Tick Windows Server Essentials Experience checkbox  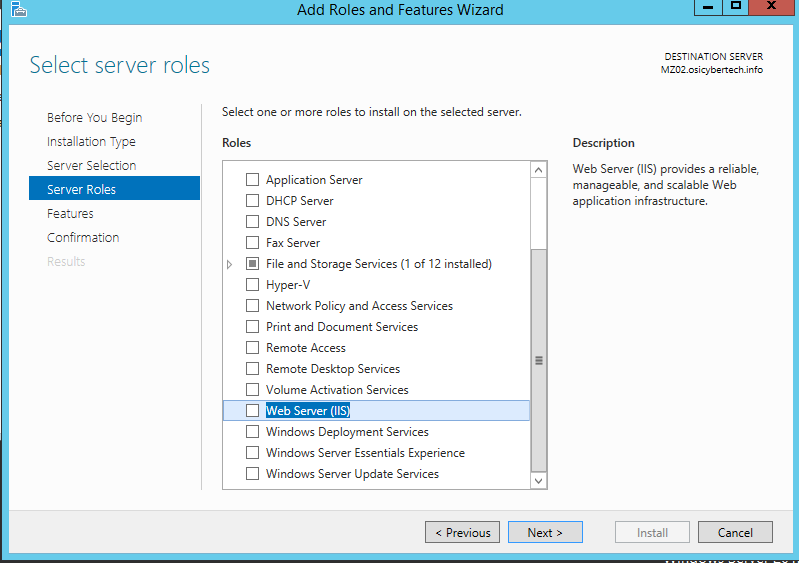tap(252, 452)
